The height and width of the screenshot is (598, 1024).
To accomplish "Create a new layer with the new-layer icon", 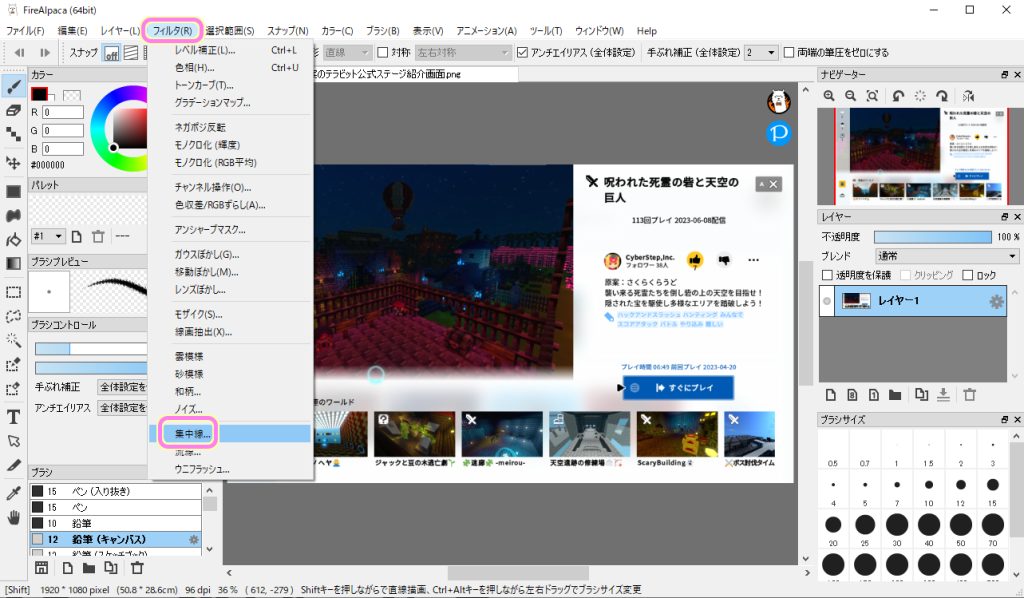I will [x=832, y=395].
